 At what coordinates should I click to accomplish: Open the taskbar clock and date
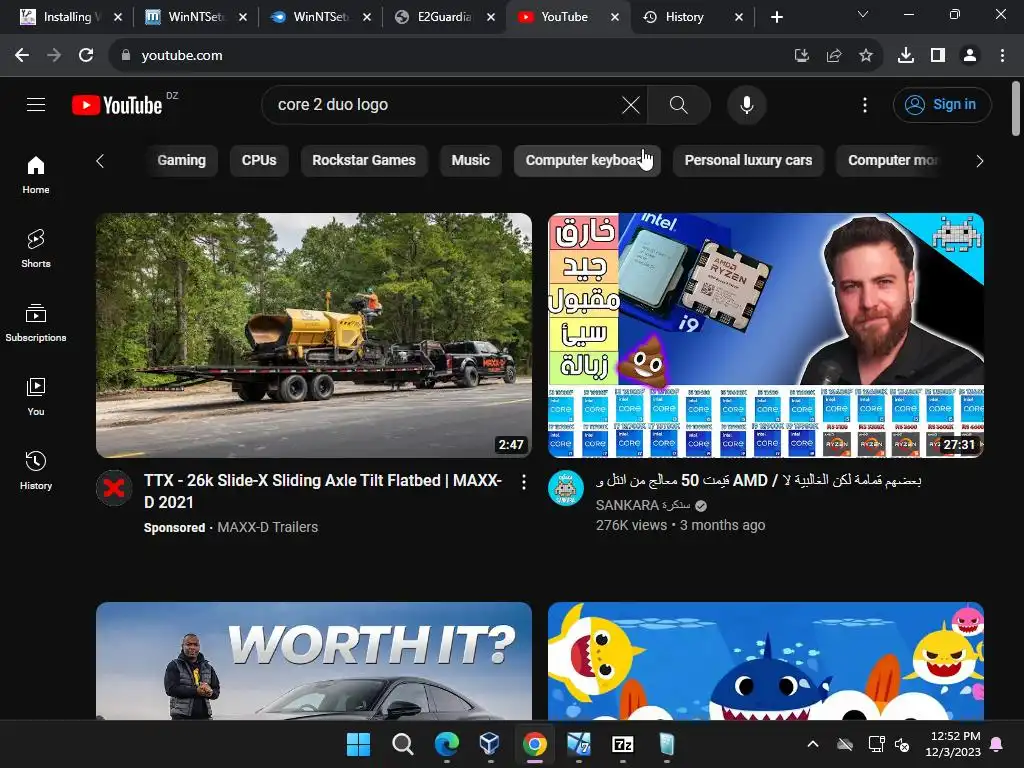click(953, 744)
